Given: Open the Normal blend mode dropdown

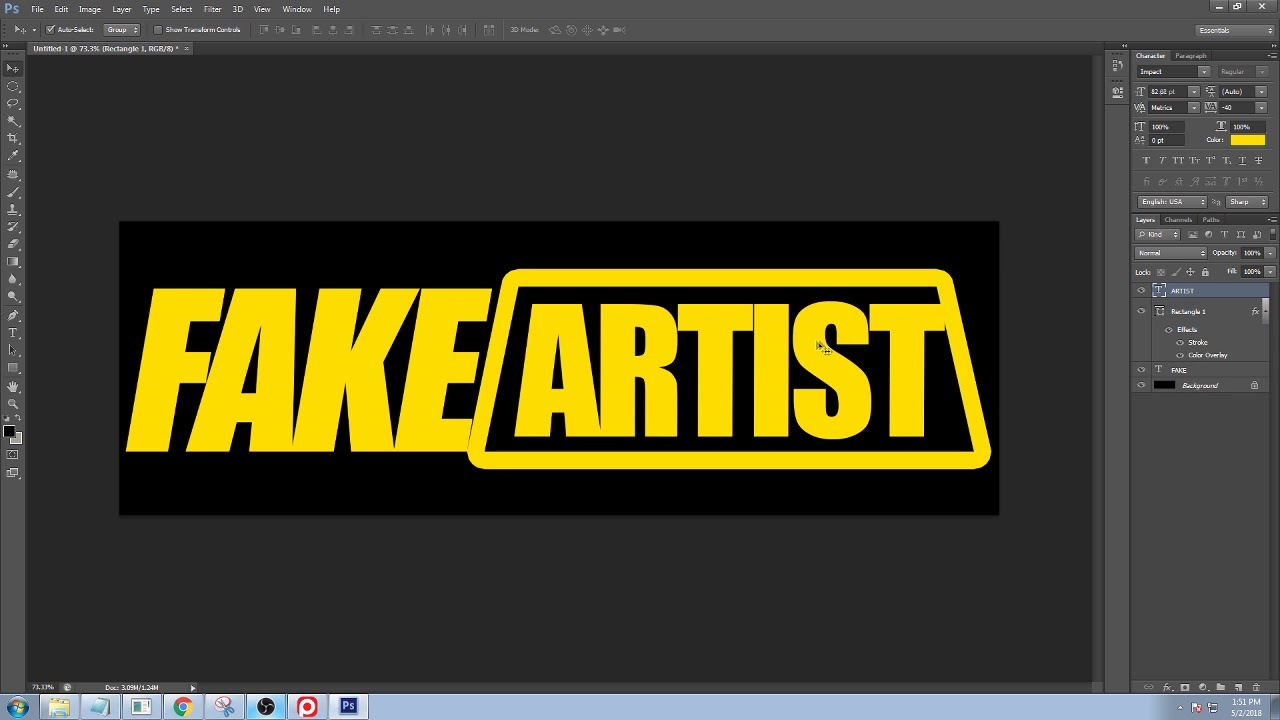Looking at the screenshot, I should click(1171, 253).
